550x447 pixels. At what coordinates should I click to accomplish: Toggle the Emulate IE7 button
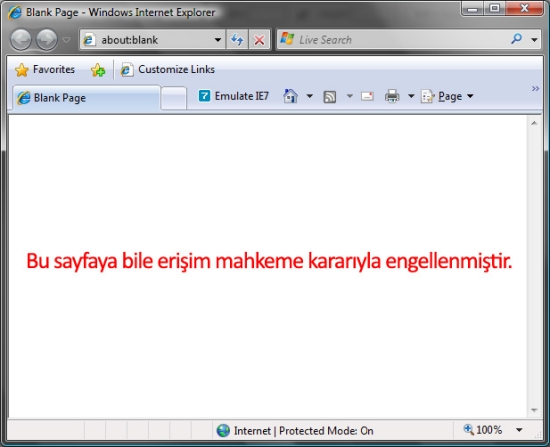tap(234, 96)
